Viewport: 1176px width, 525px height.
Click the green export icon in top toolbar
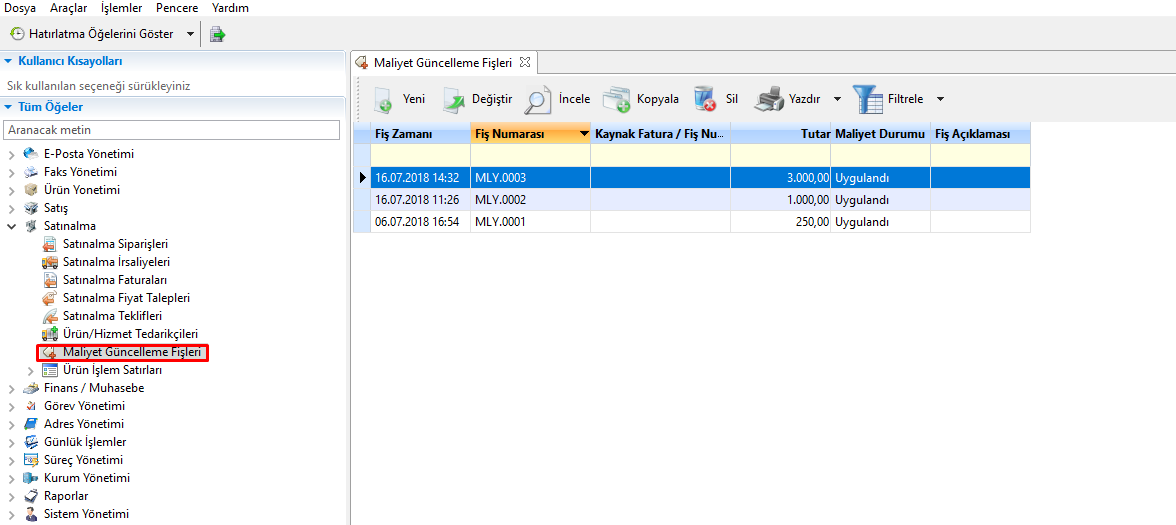[x=217, y=34]
